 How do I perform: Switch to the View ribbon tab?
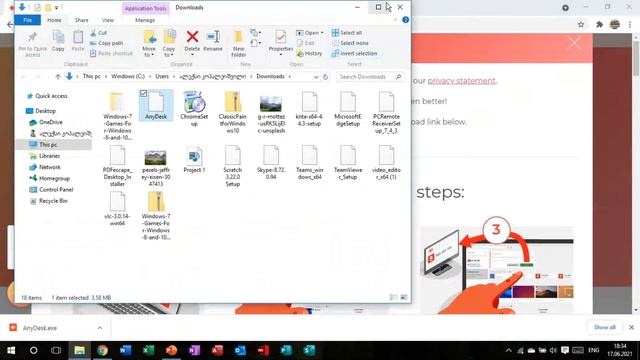pos(108,20)
